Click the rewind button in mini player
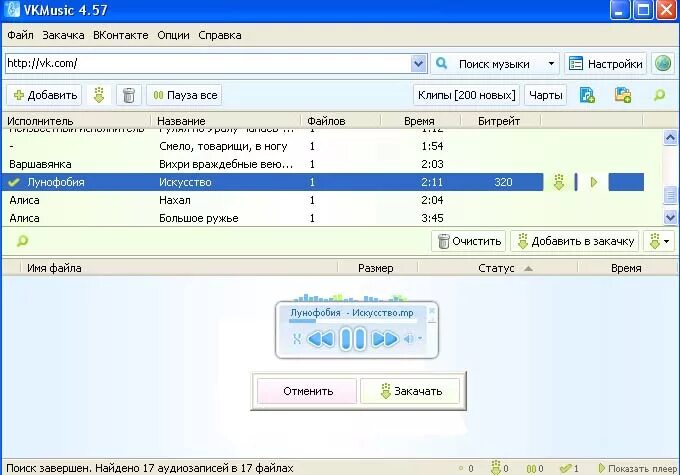This screenshot has width=680, height=475. click(321, 339)
